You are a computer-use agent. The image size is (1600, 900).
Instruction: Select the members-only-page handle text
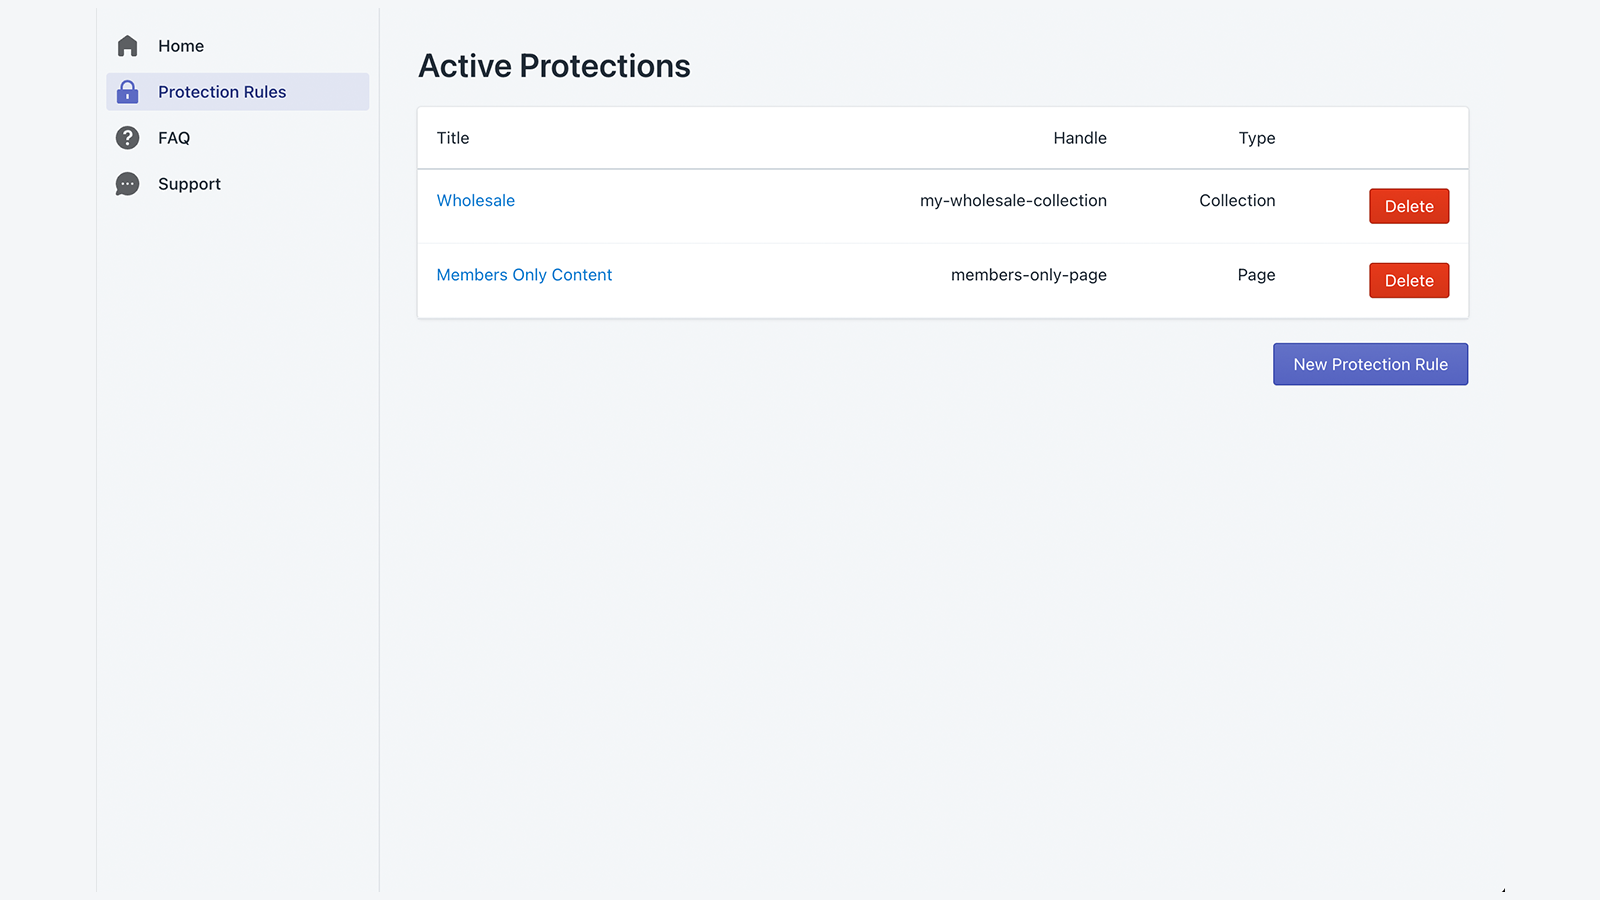[x=1029, y=274]
